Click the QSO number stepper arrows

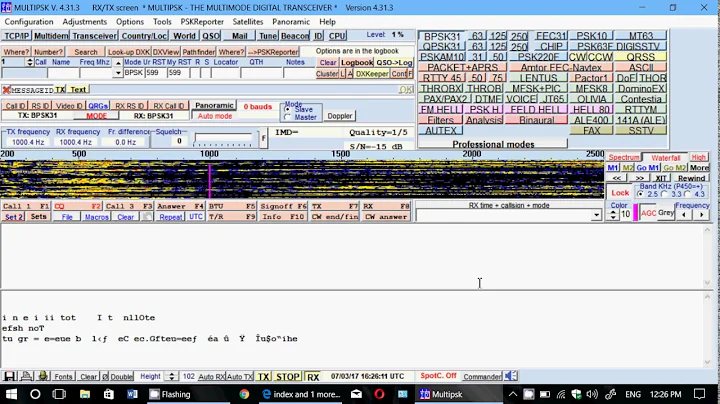tap(29, 62)
